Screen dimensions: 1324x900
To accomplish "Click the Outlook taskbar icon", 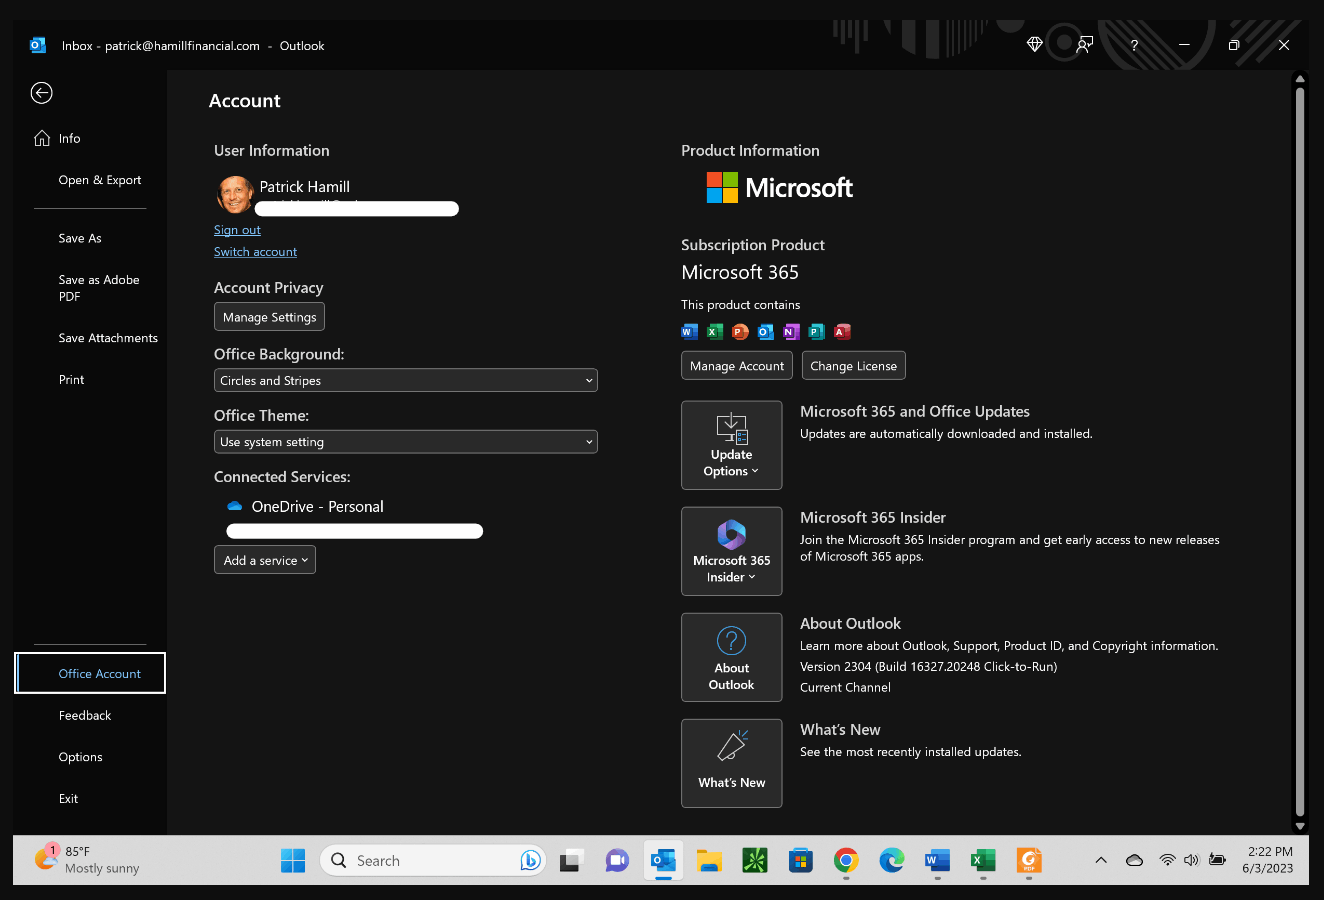I will (x=663, y=860).
